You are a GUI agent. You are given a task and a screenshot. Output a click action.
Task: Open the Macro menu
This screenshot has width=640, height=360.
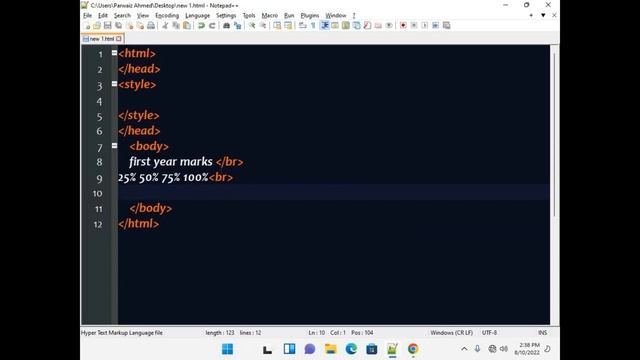pos(269,16)
